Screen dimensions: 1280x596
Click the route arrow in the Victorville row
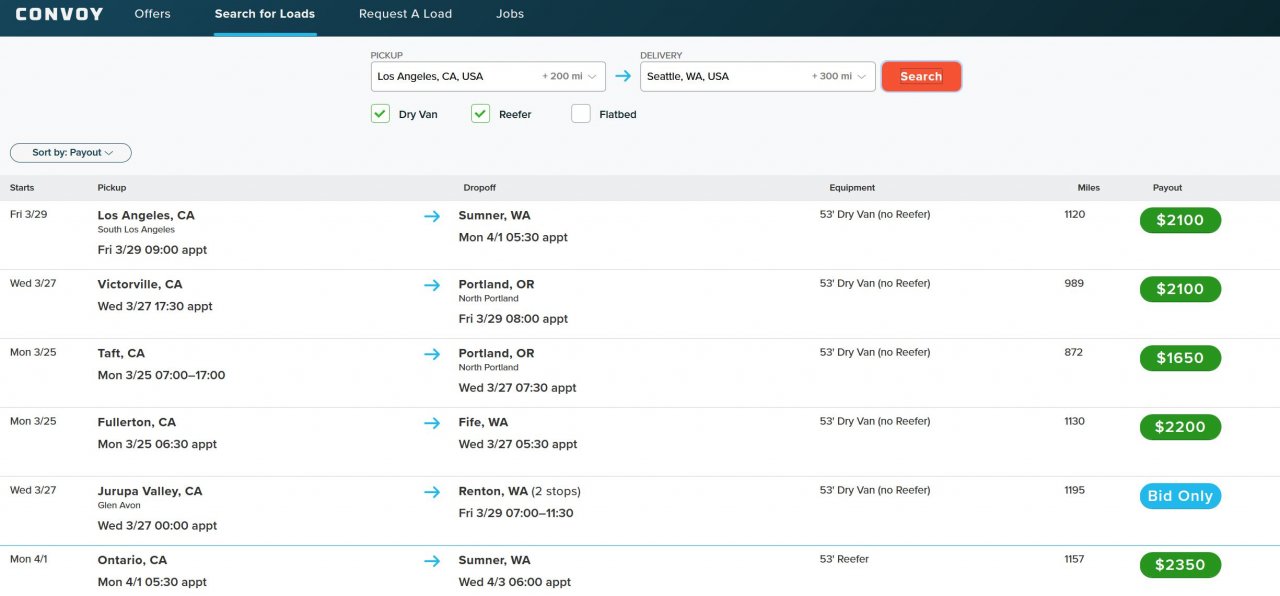(x=432, y=285)
